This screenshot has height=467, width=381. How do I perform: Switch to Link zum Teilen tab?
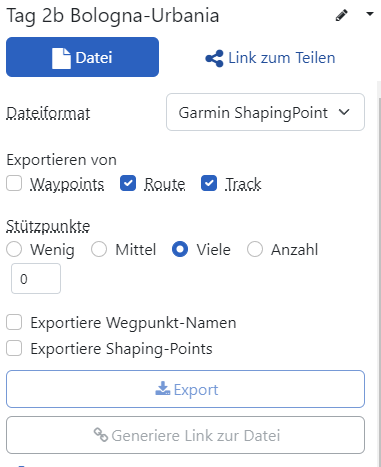[x=270, y=58]
